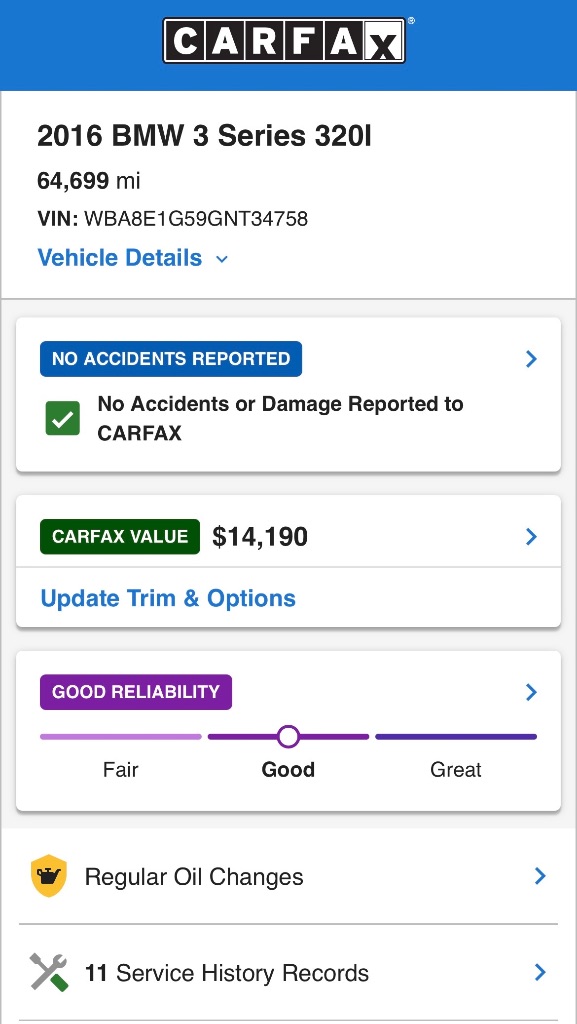This screenshot has height=1024, width=577.
Task: Click the green CARFAX VALUE badge
Action: click(x=120, y=537)
